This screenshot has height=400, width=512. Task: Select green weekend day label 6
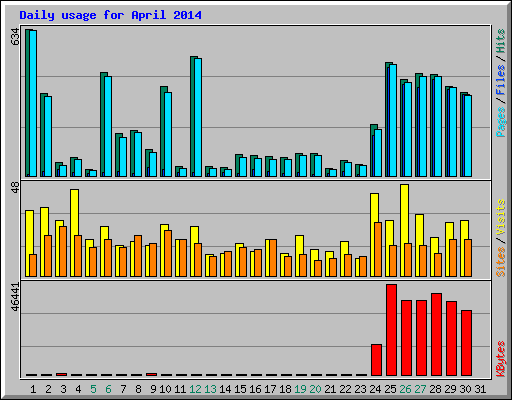click(x=108, y=389)
